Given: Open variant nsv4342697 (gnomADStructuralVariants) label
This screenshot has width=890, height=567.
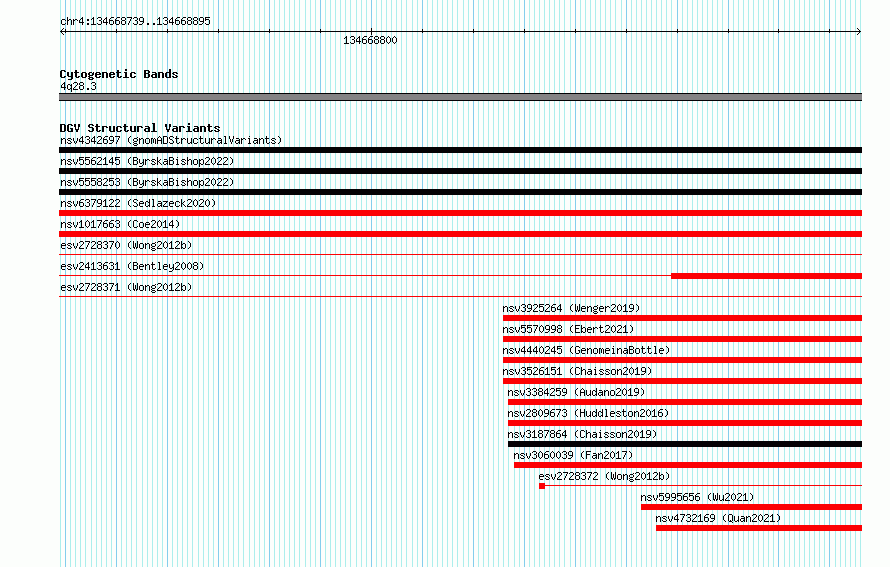Looking at the screenshot, I should [171, 140].
